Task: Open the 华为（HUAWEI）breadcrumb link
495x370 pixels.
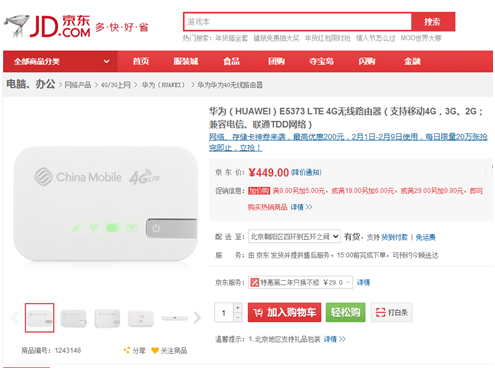Action: click(x=163, y=85)
